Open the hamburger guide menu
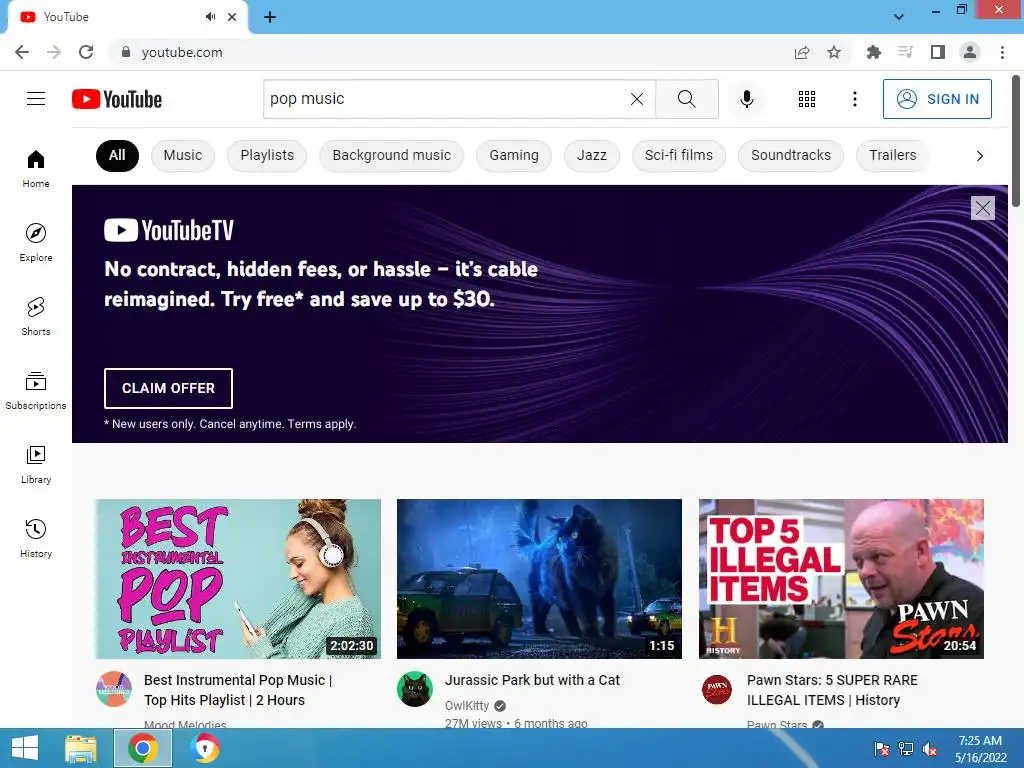 [x=36, y=99]
